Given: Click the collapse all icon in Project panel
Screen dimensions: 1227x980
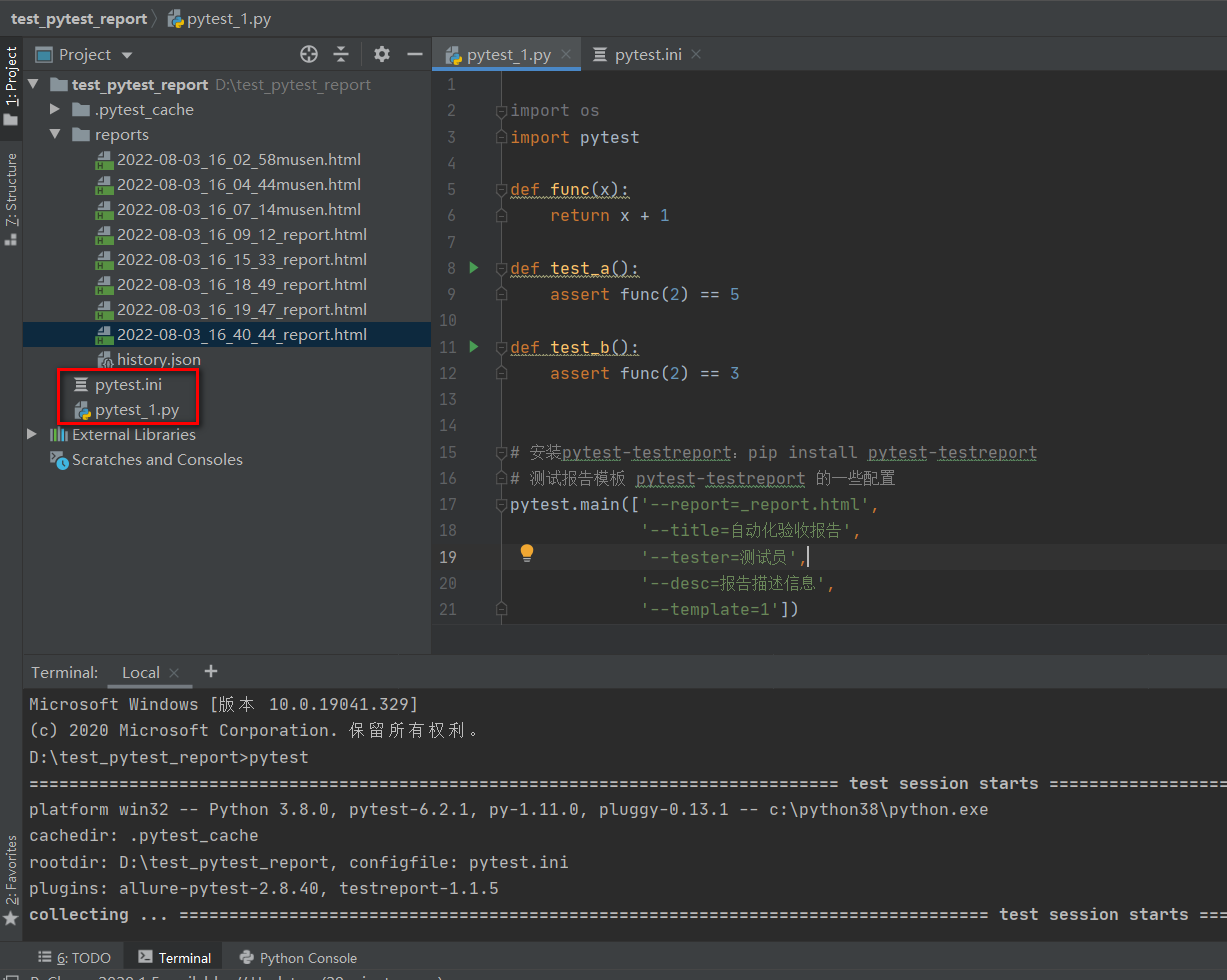Looking at the screenshot, I should [341, 54].
